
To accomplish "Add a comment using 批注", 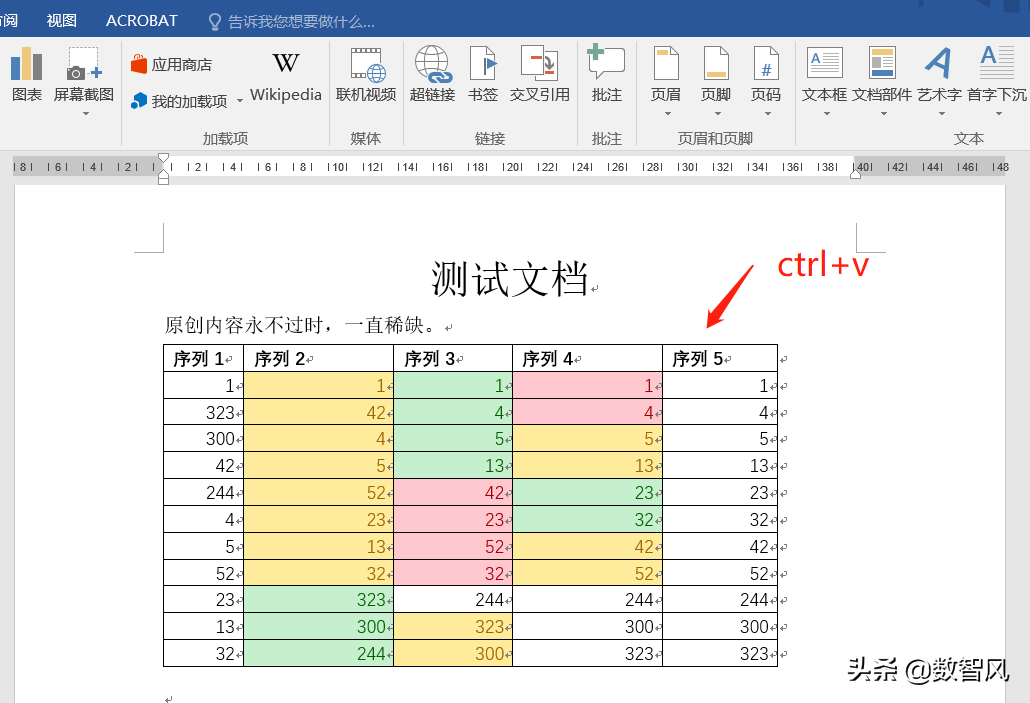I will [x=606, y=75].
